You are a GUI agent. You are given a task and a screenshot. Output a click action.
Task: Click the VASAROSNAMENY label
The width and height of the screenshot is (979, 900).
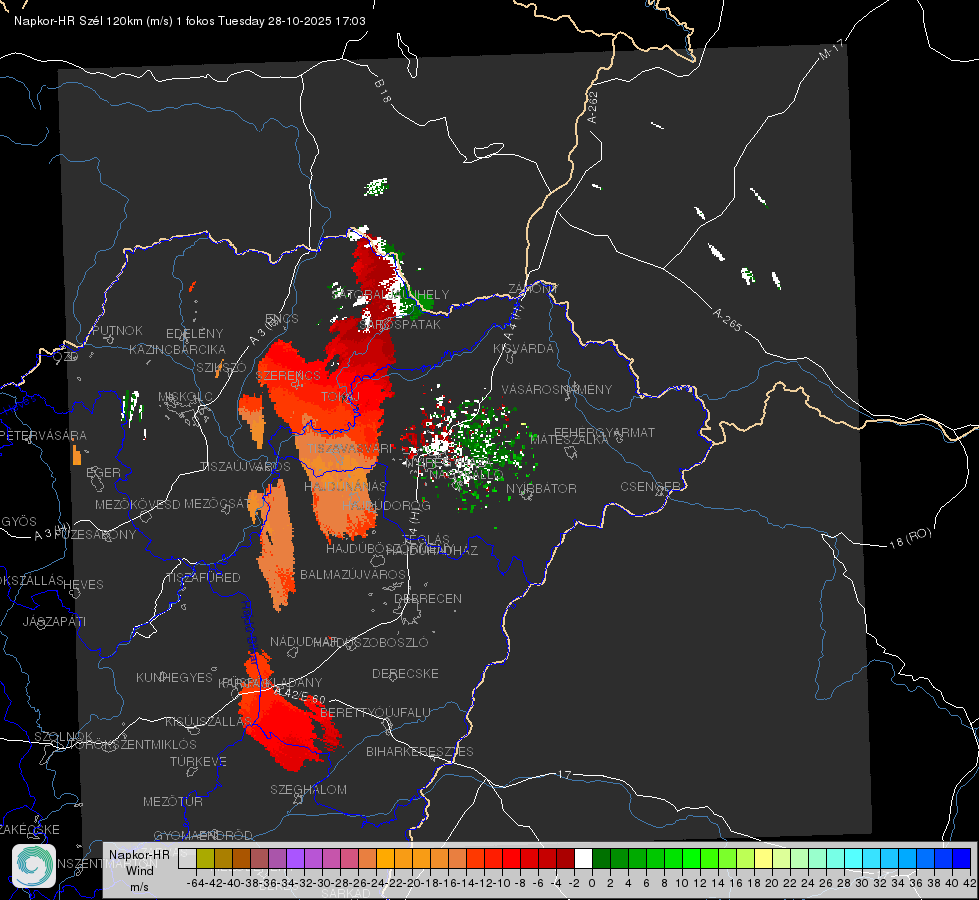pos(557,389)
